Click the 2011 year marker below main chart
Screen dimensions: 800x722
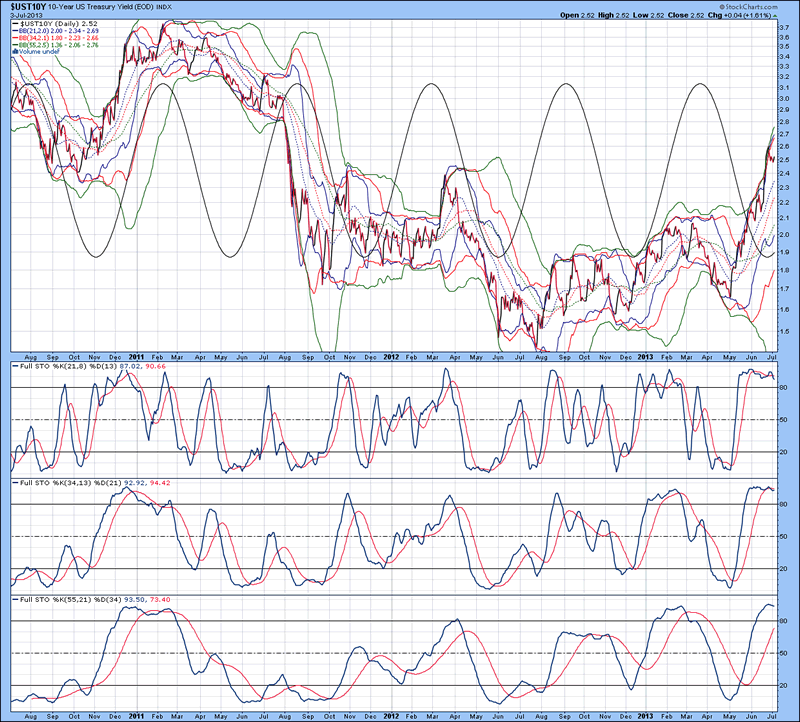tap(138, 356)
